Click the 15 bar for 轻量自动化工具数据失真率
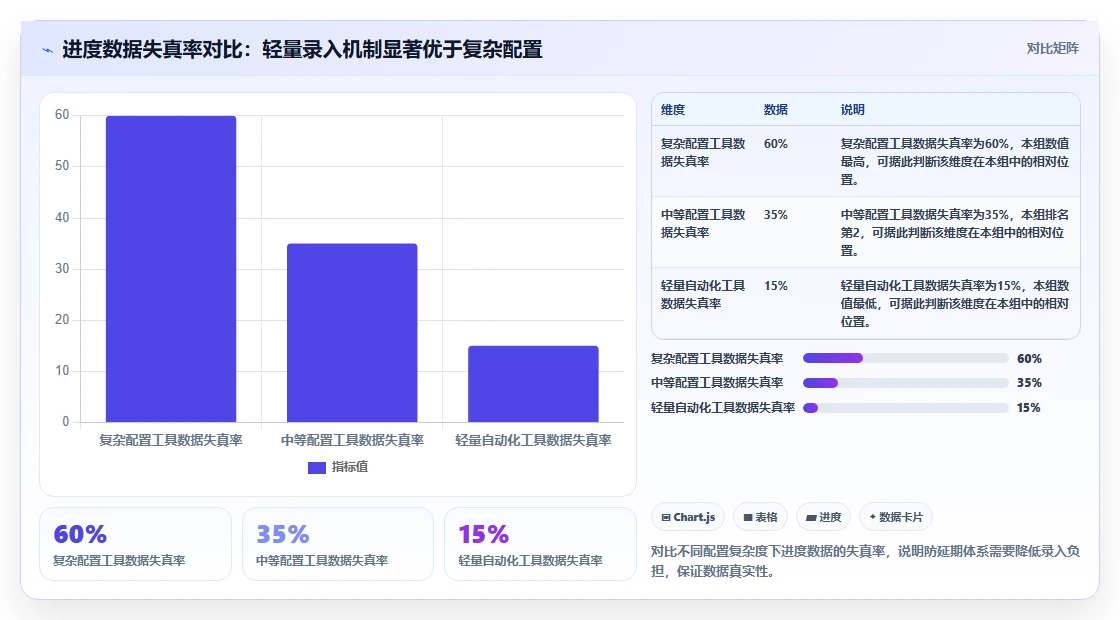1120x620 pixels. 533,384
